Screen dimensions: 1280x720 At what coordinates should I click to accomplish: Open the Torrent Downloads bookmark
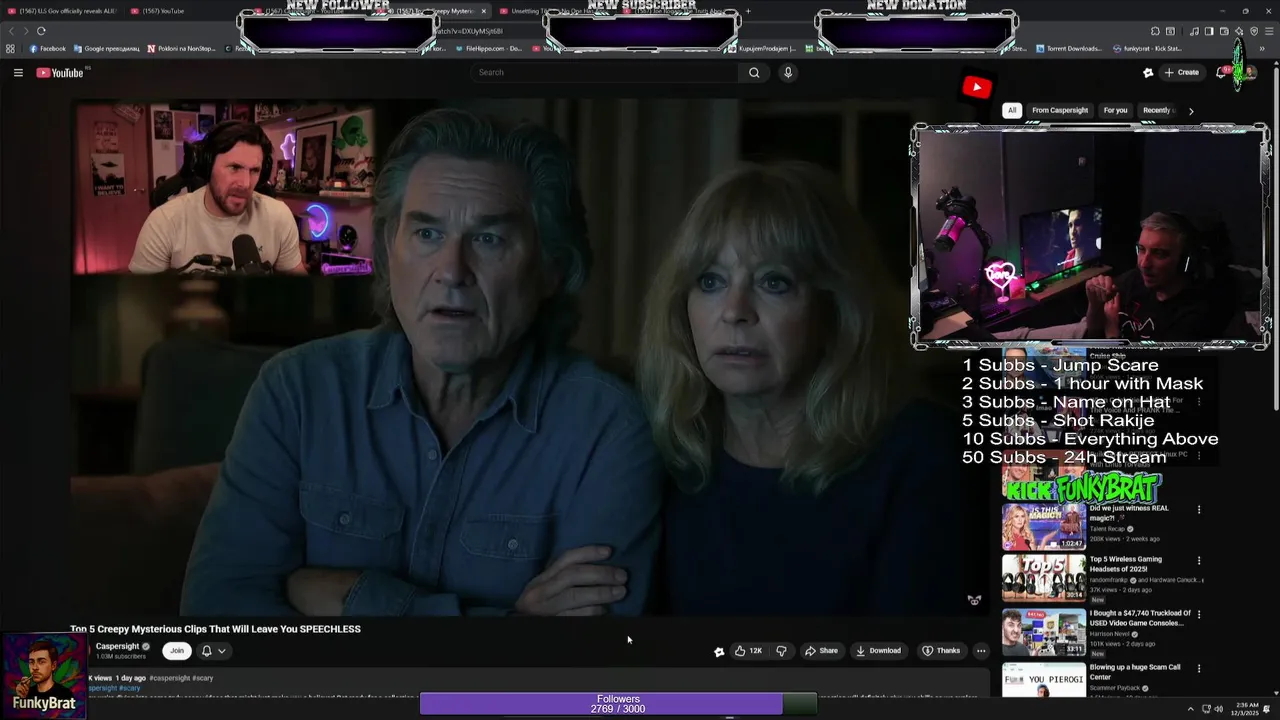click(1069, 48)
